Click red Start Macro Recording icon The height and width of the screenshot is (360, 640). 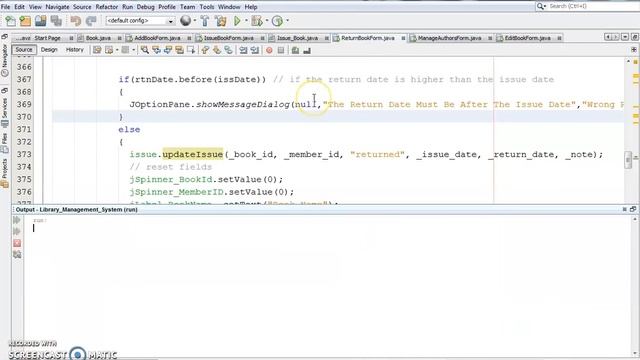tap(269, 50)
